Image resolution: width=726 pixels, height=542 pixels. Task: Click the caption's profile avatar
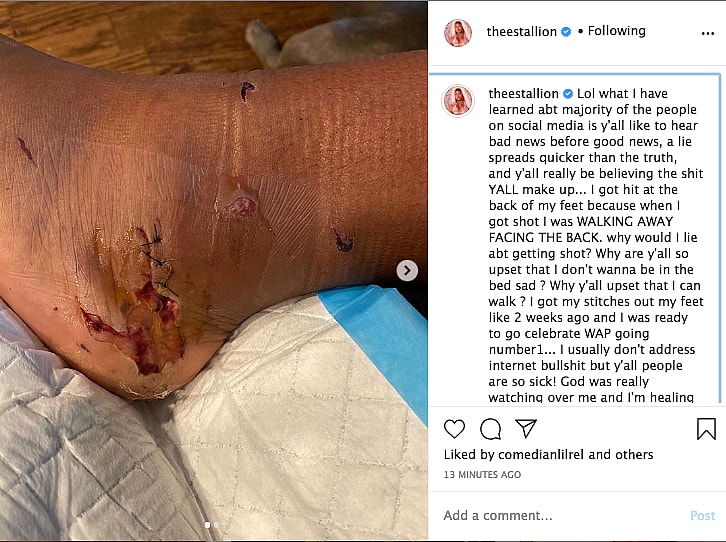[458, 100]
